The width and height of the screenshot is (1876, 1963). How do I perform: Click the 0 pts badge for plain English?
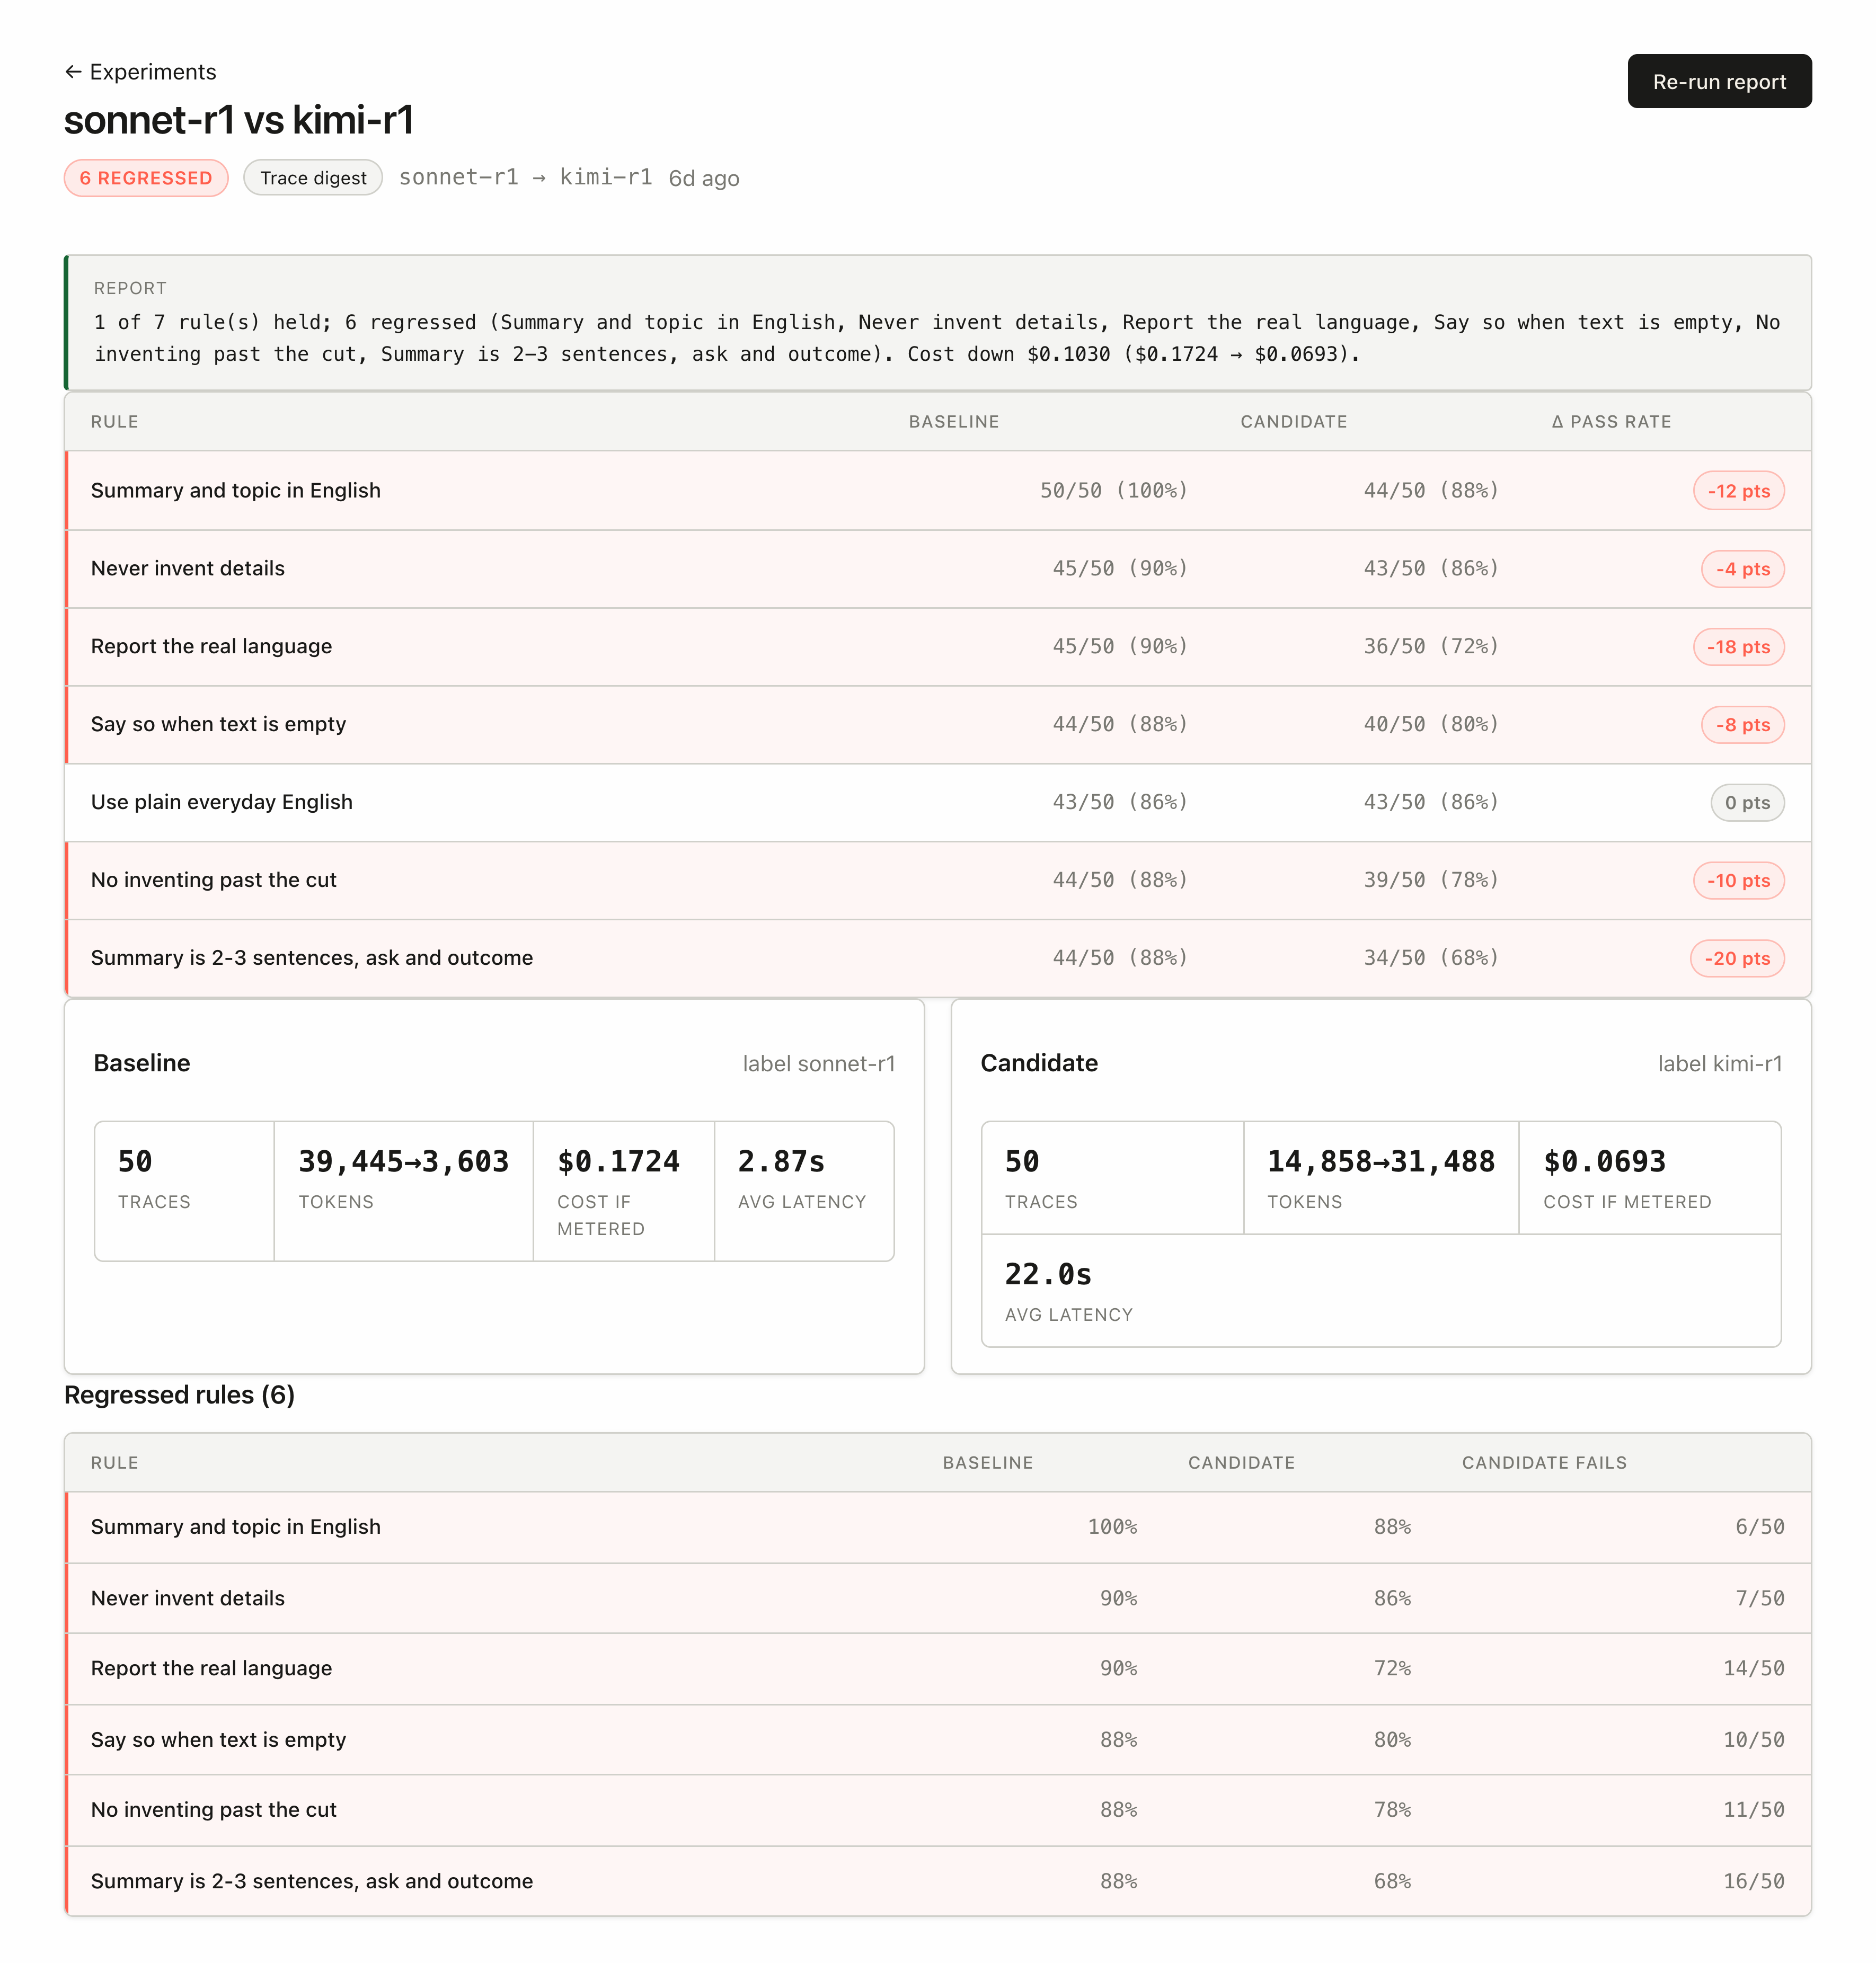coord(1747,803)
